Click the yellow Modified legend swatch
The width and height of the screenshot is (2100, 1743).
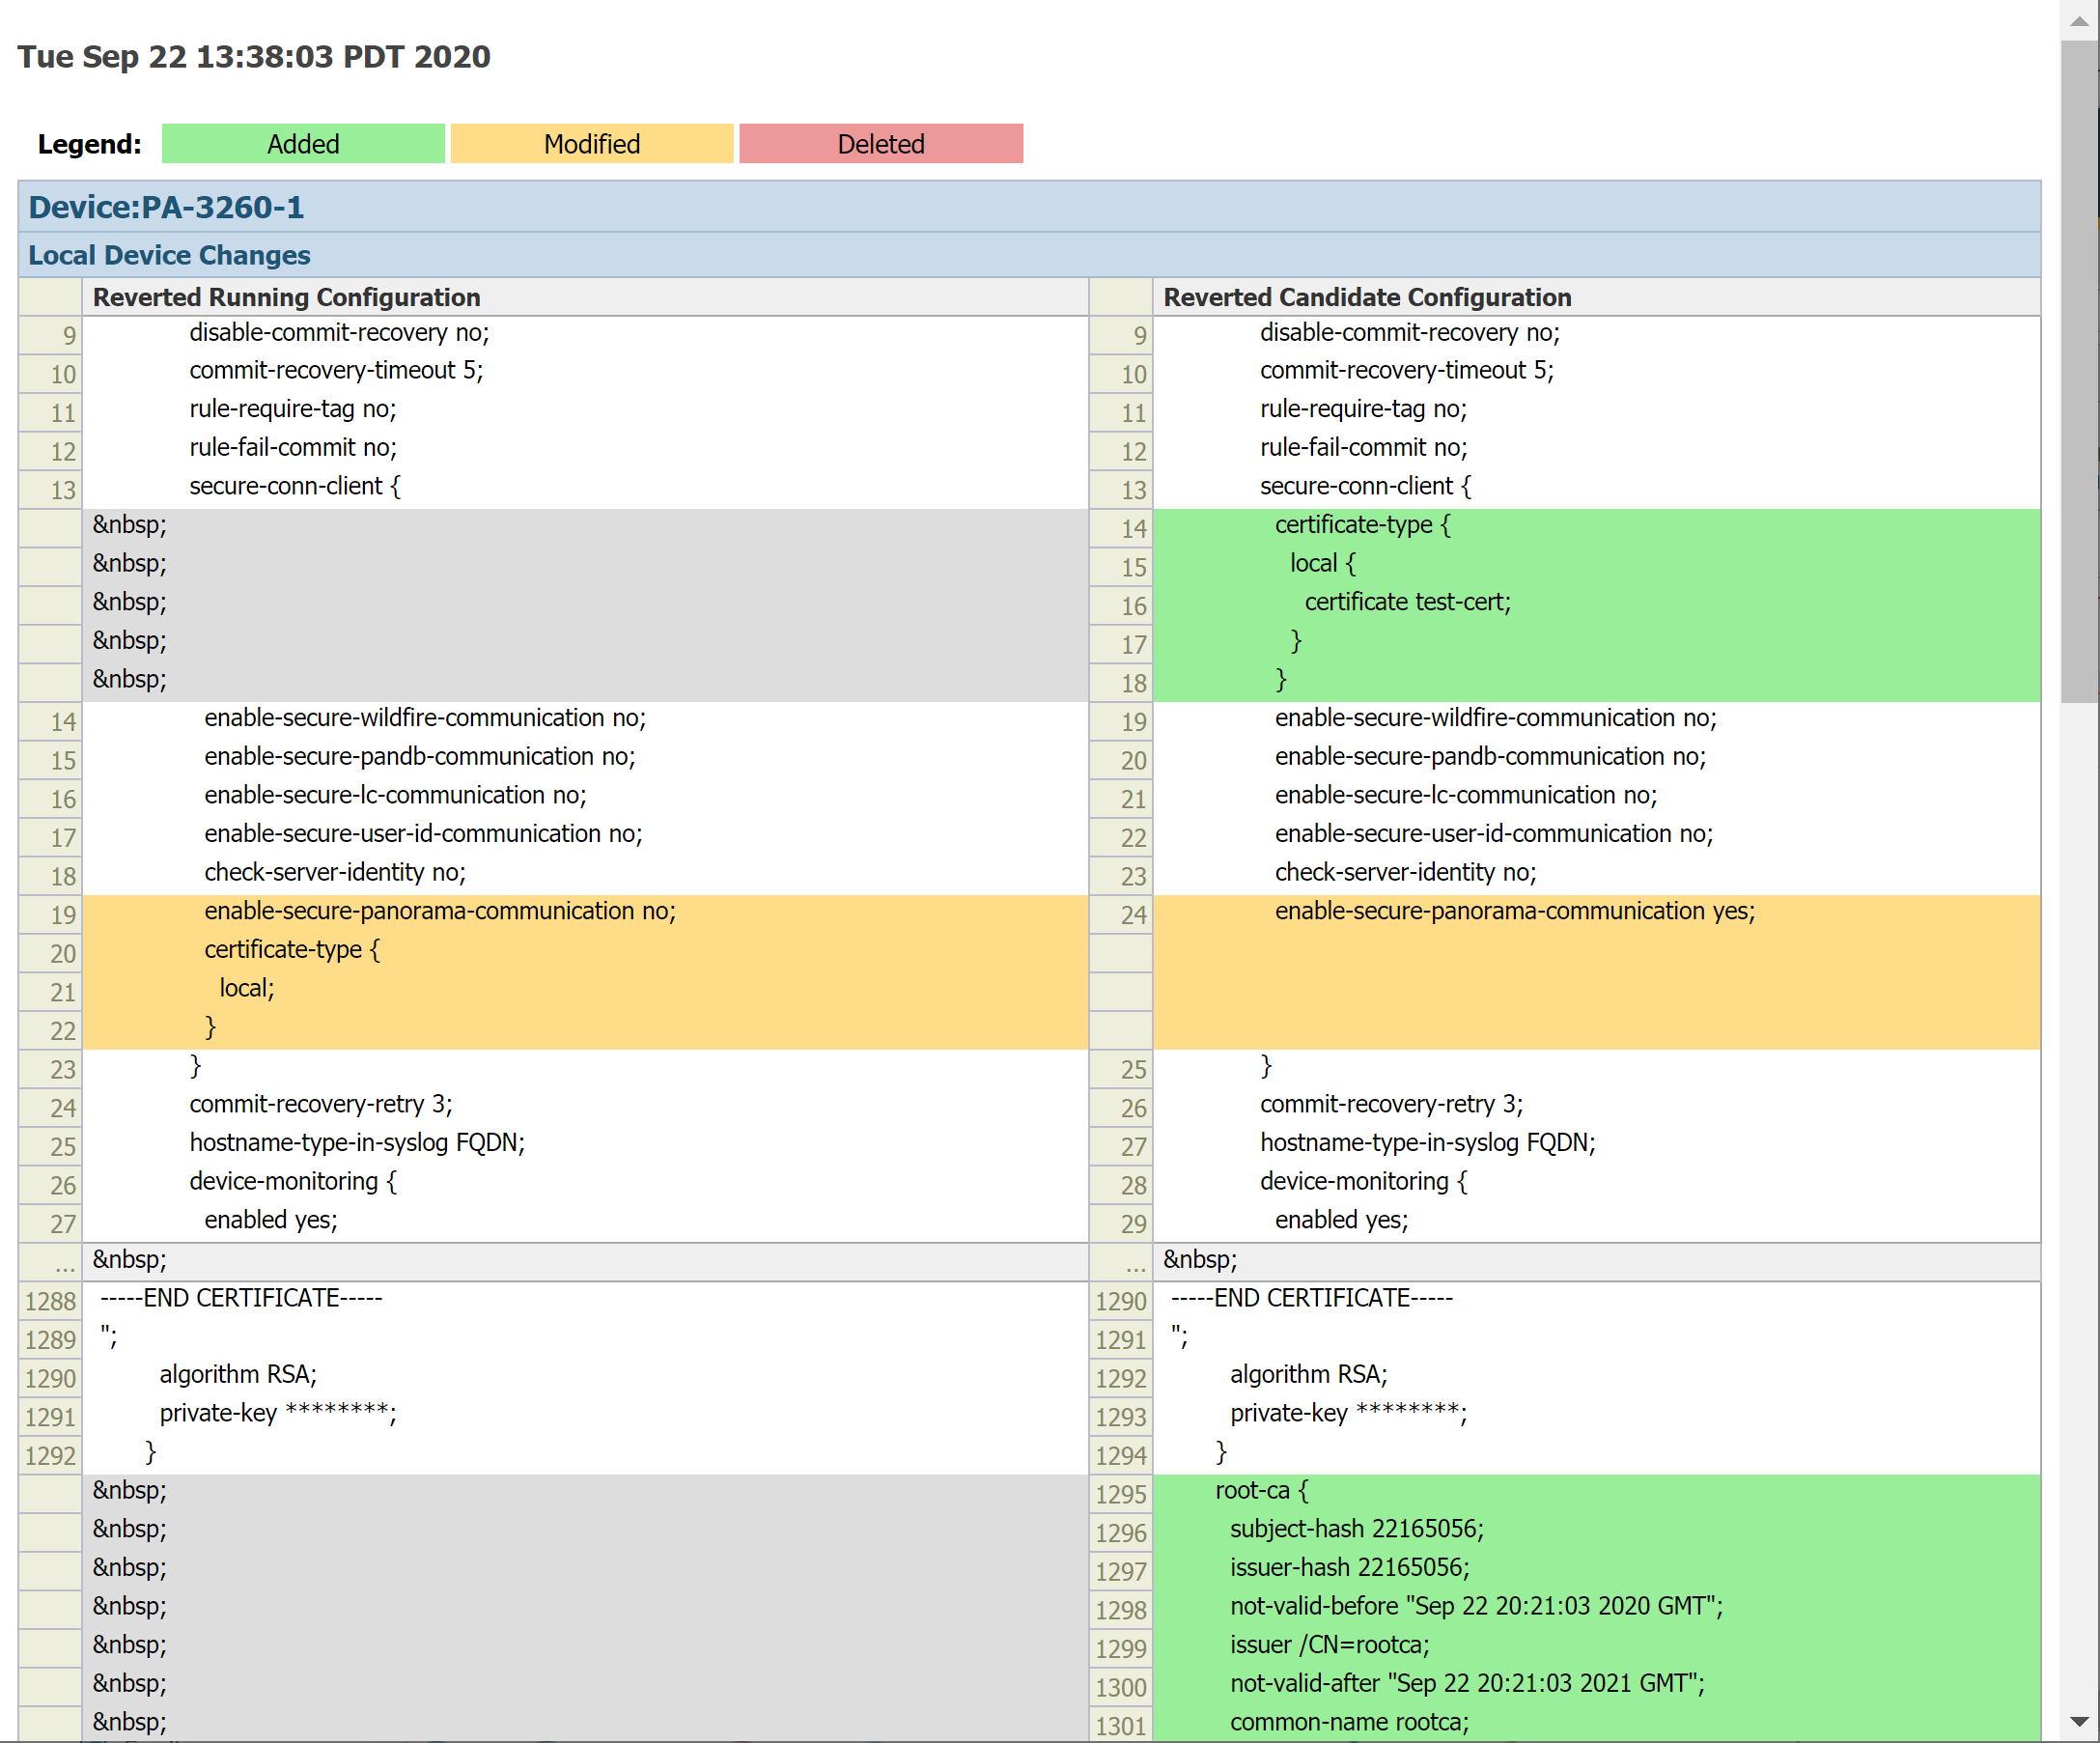591,144
